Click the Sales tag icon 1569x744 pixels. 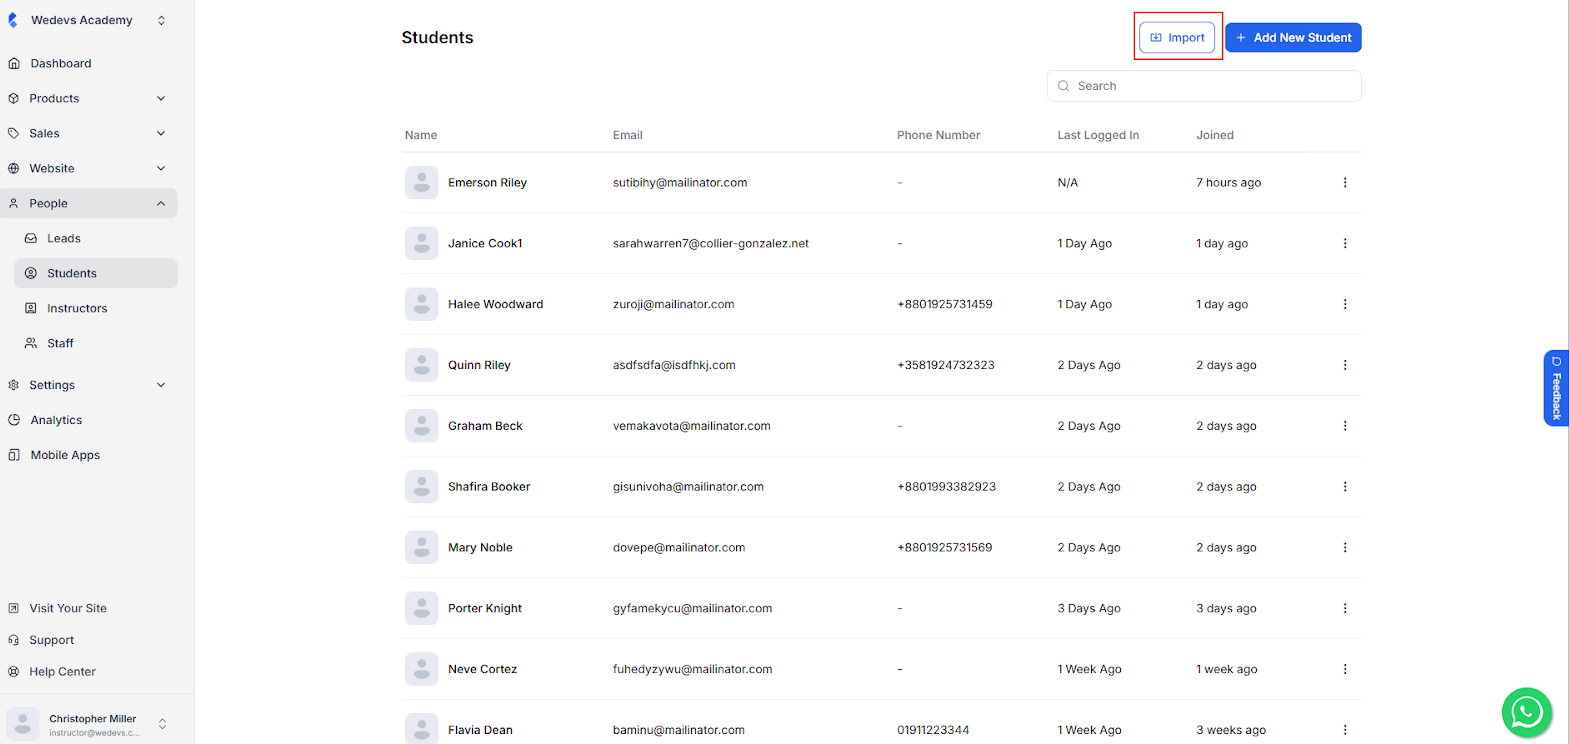click(14, 133)
